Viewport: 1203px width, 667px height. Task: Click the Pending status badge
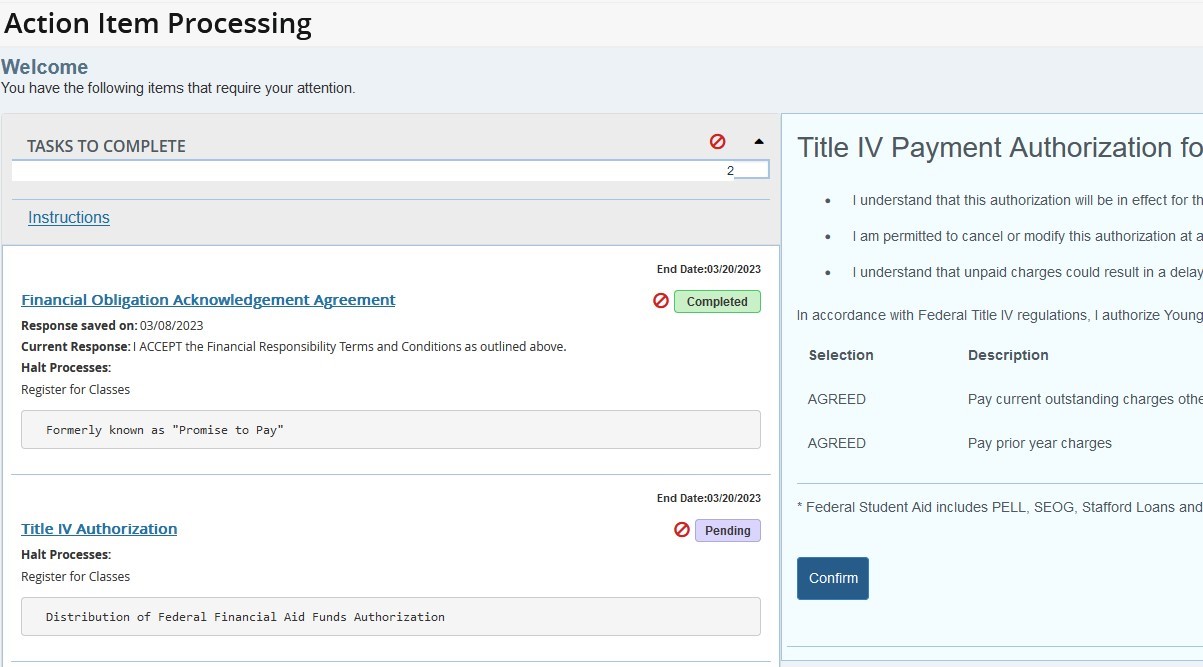coord(727,530)
